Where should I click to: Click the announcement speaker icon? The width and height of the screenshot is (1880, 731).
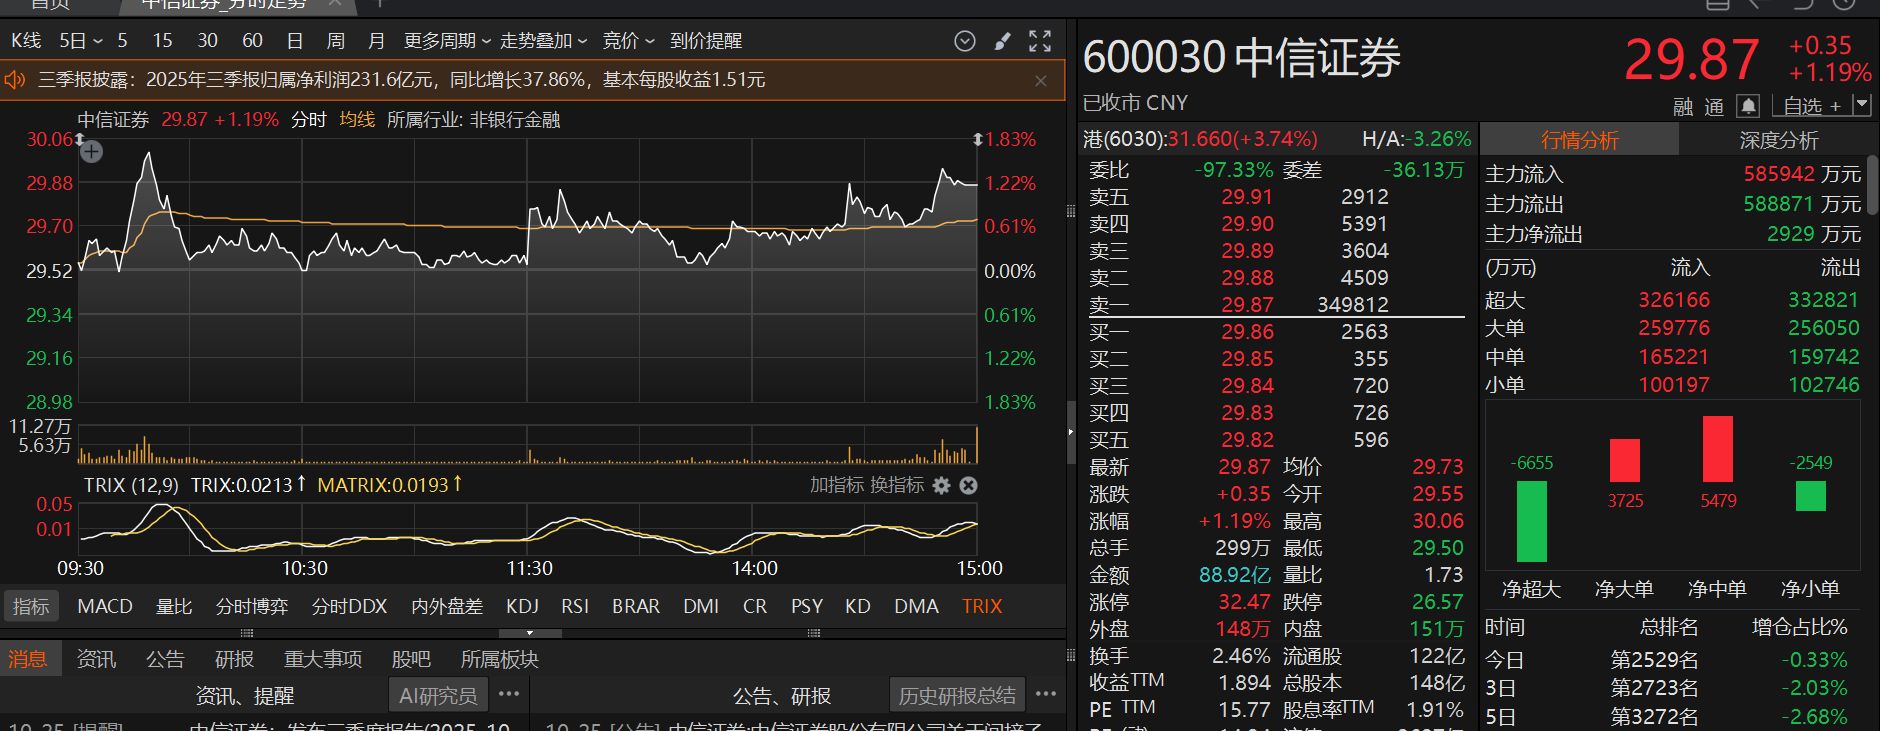[x=15, y=80]
